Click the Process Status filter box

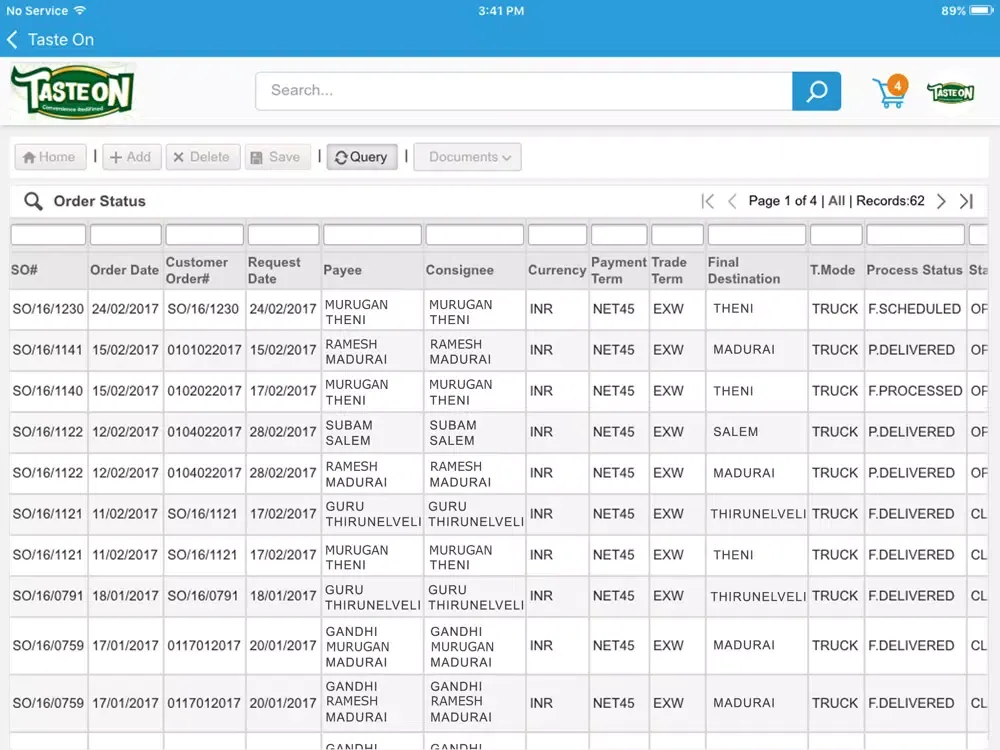(x=915, y=235)
